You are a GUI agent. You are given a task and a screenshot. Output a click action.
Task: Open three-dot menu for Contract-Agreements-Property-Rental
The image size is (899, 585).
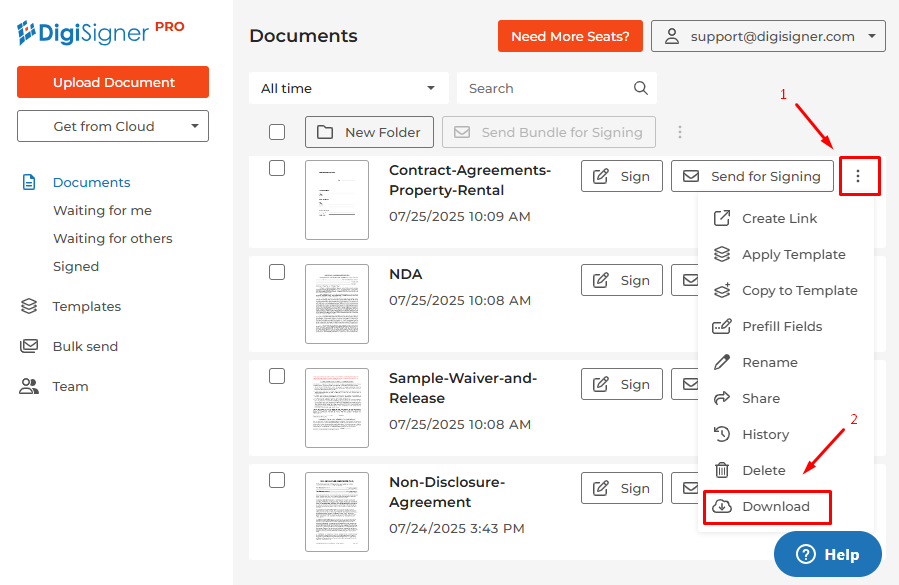pyautogui.click(x=859, y=176)
